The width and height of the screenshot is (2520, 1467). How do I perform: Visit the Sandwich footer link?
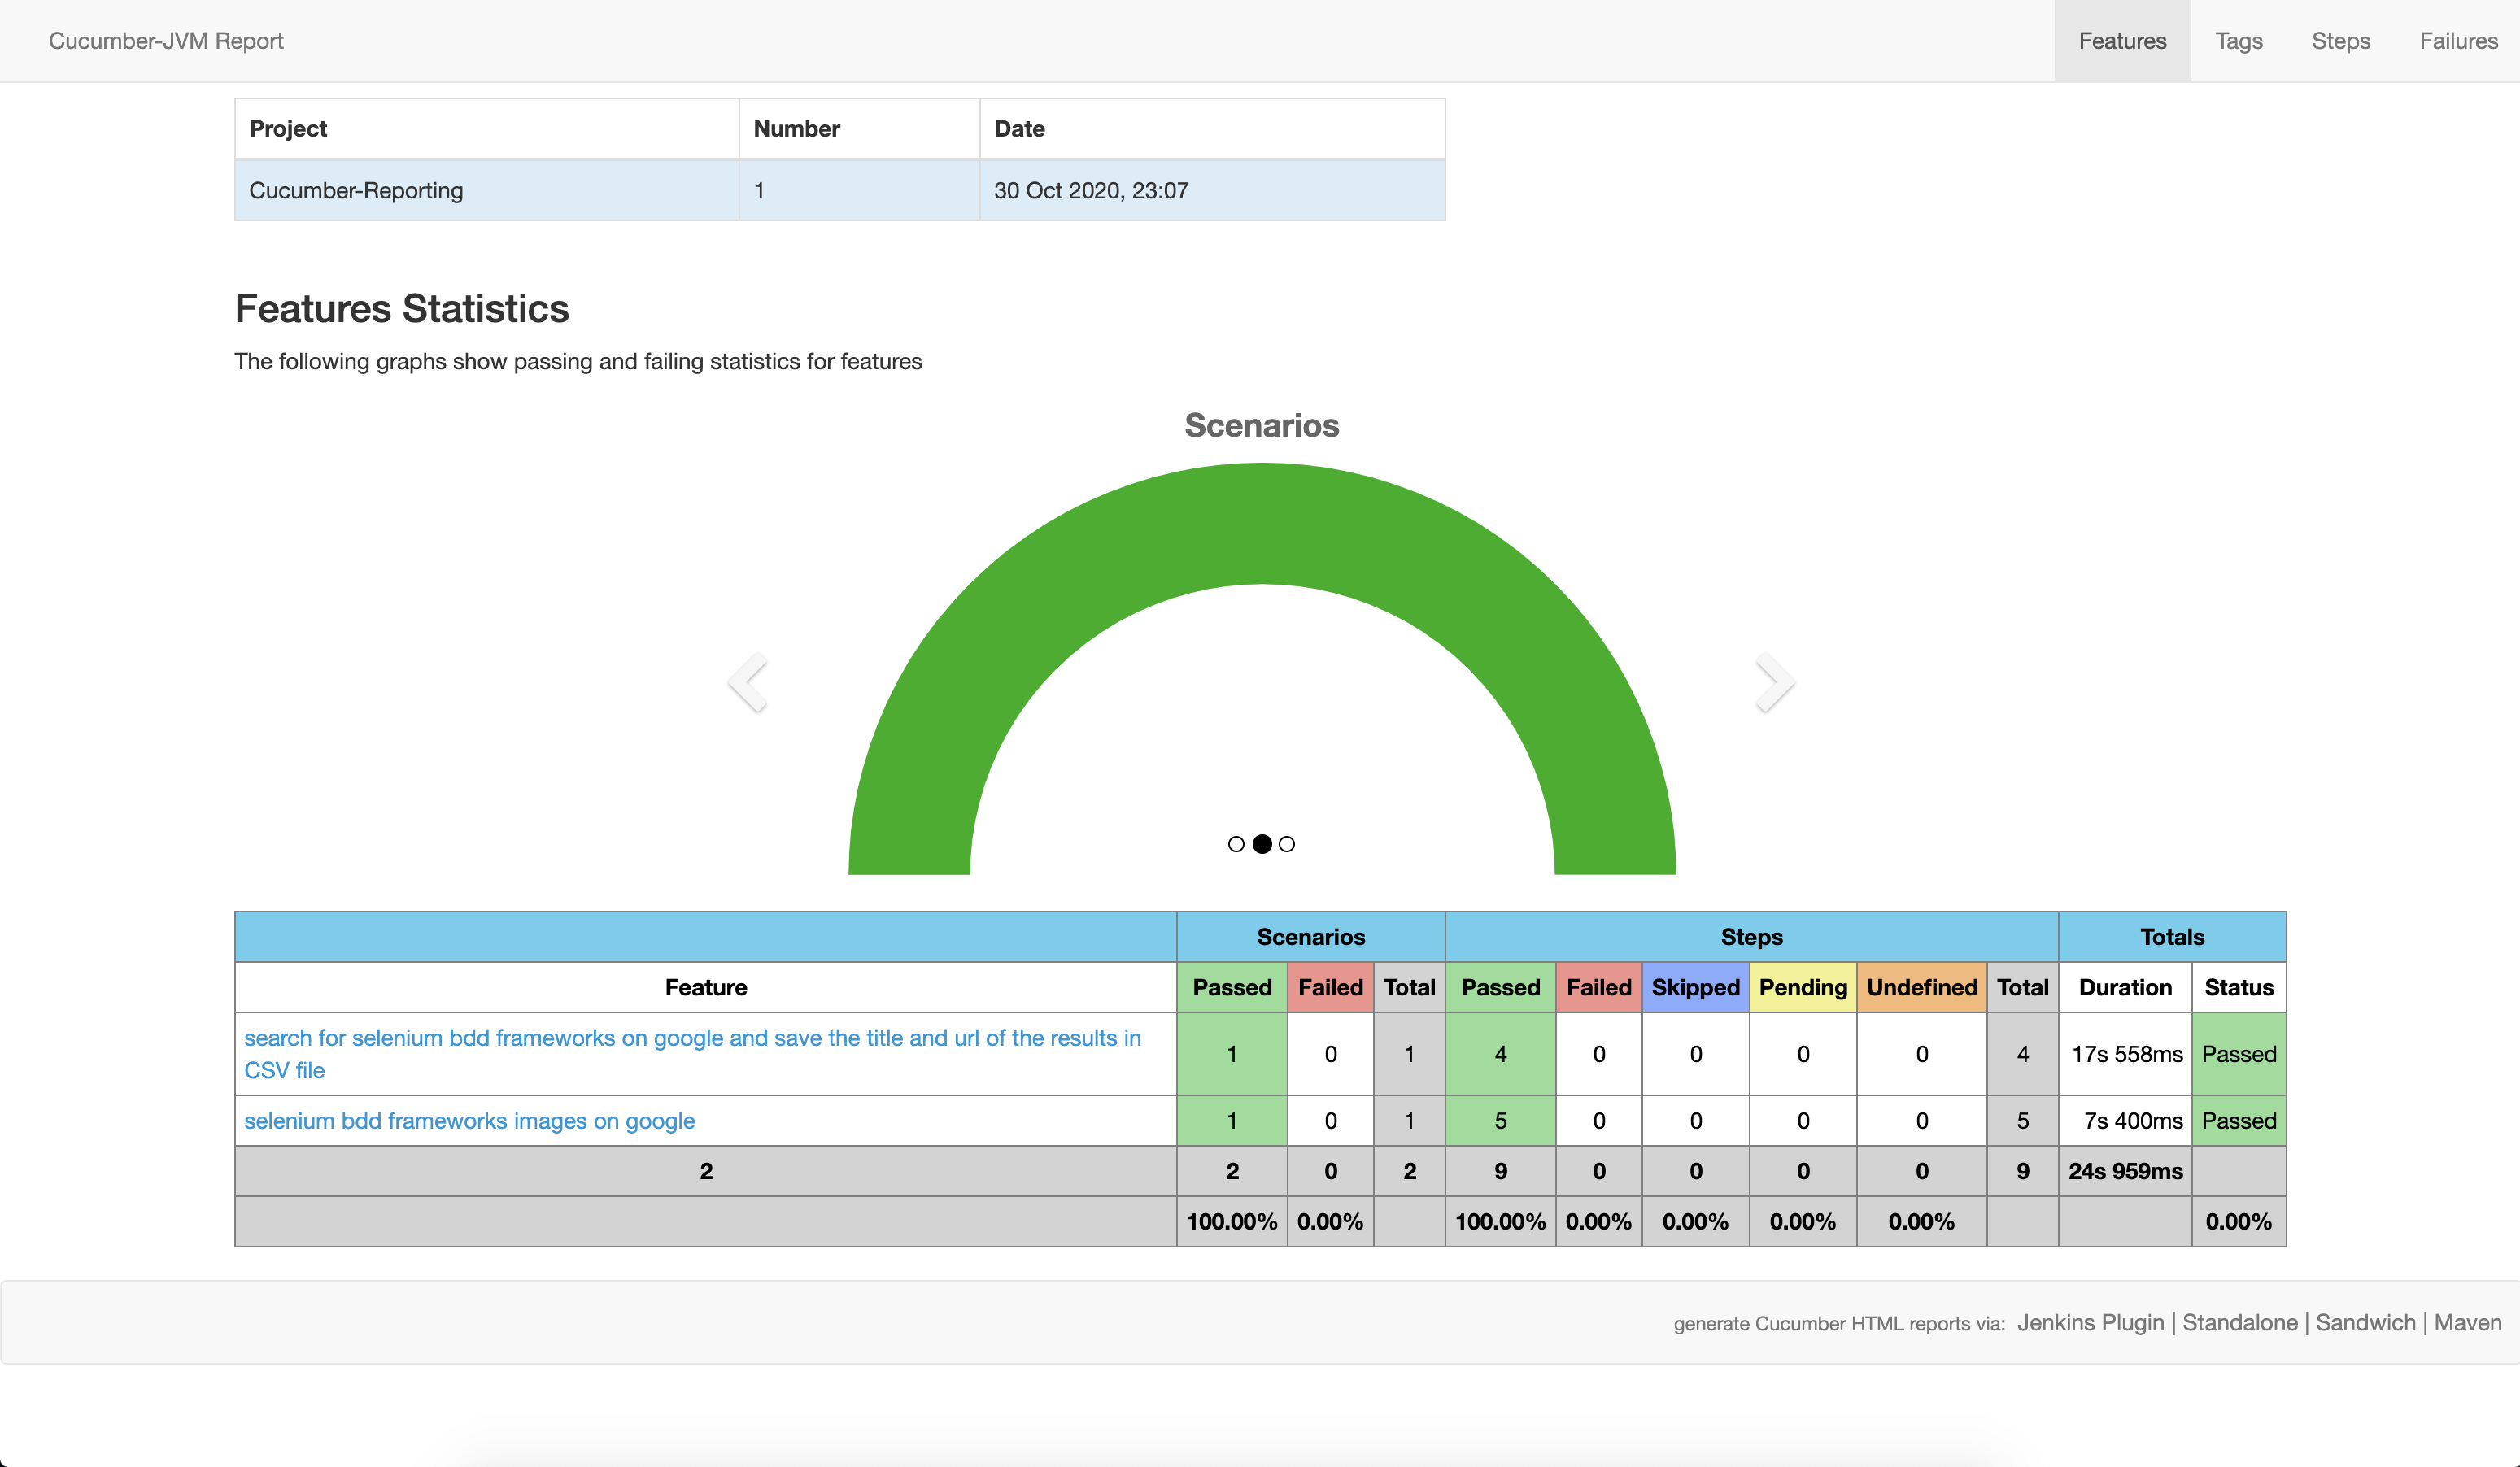2365,1322
